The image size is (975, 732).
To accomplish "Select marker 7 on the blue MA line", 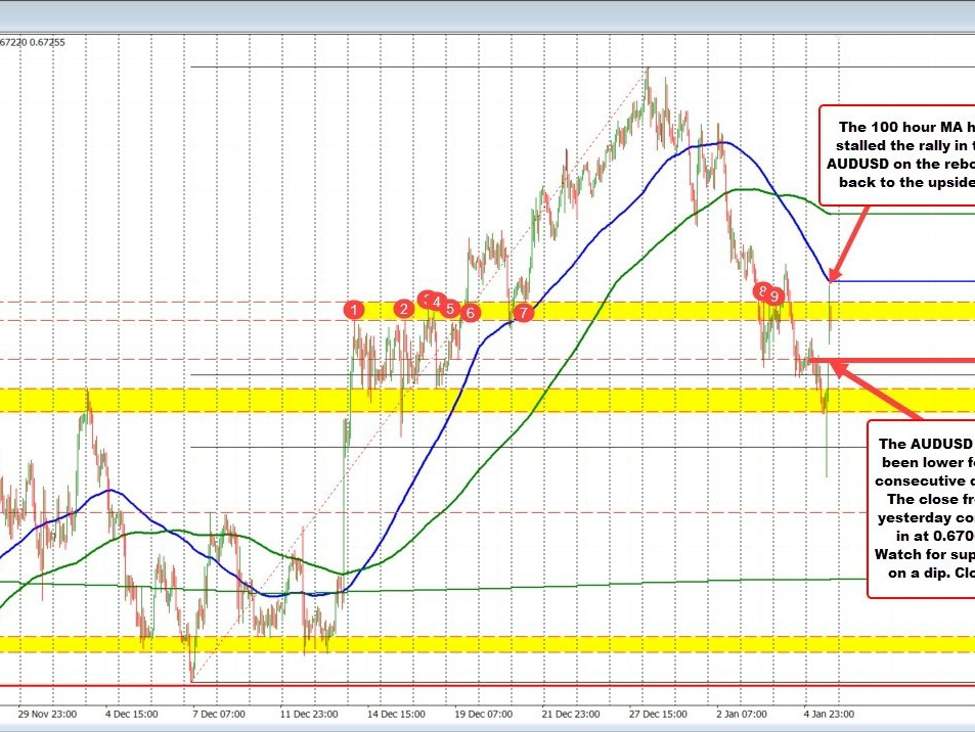I will click(x=523, y=313).
